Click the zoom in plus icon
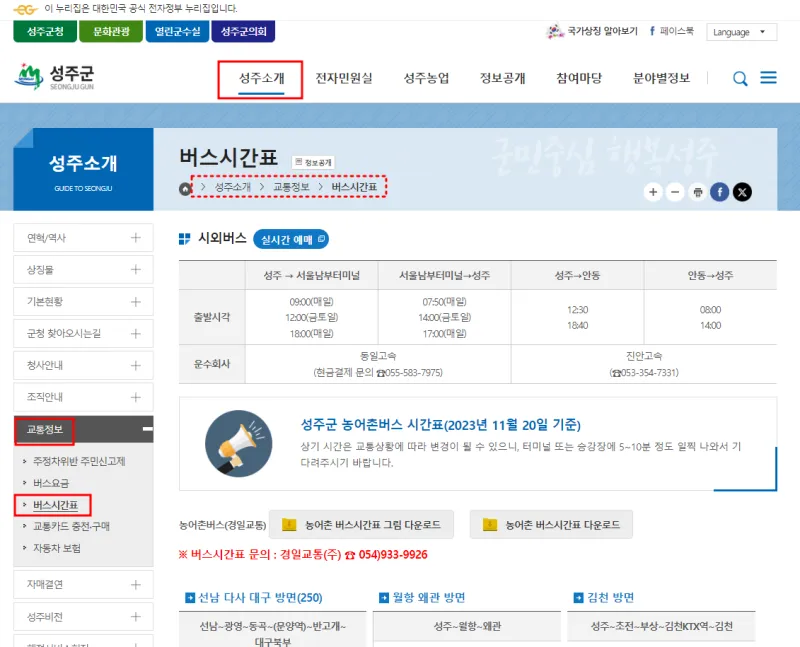This screenshot has width=800, height=647. click(653, 192)
